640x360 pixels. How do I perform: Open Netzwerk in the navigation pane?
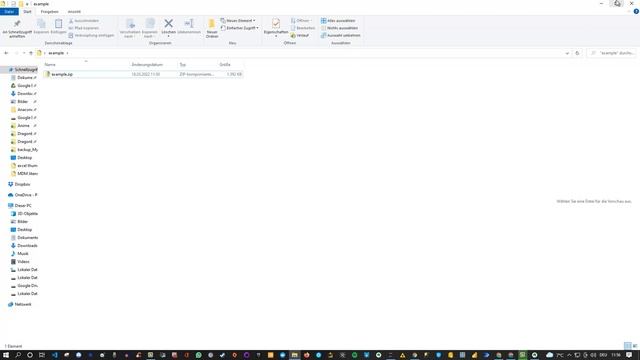(x=20, y=304)
